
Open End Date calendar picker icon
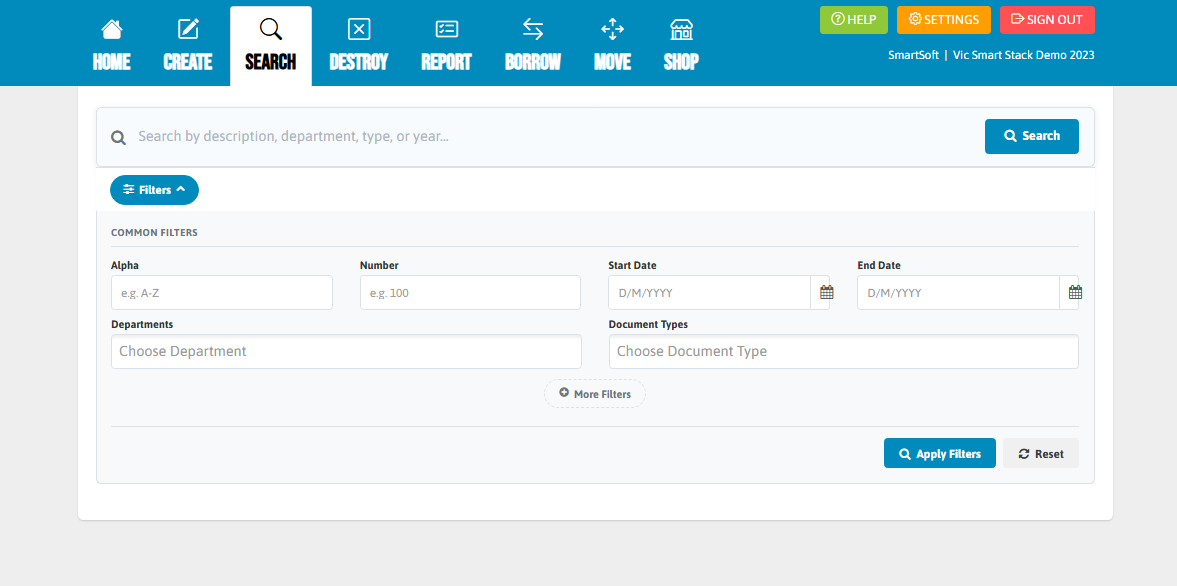1075,293
